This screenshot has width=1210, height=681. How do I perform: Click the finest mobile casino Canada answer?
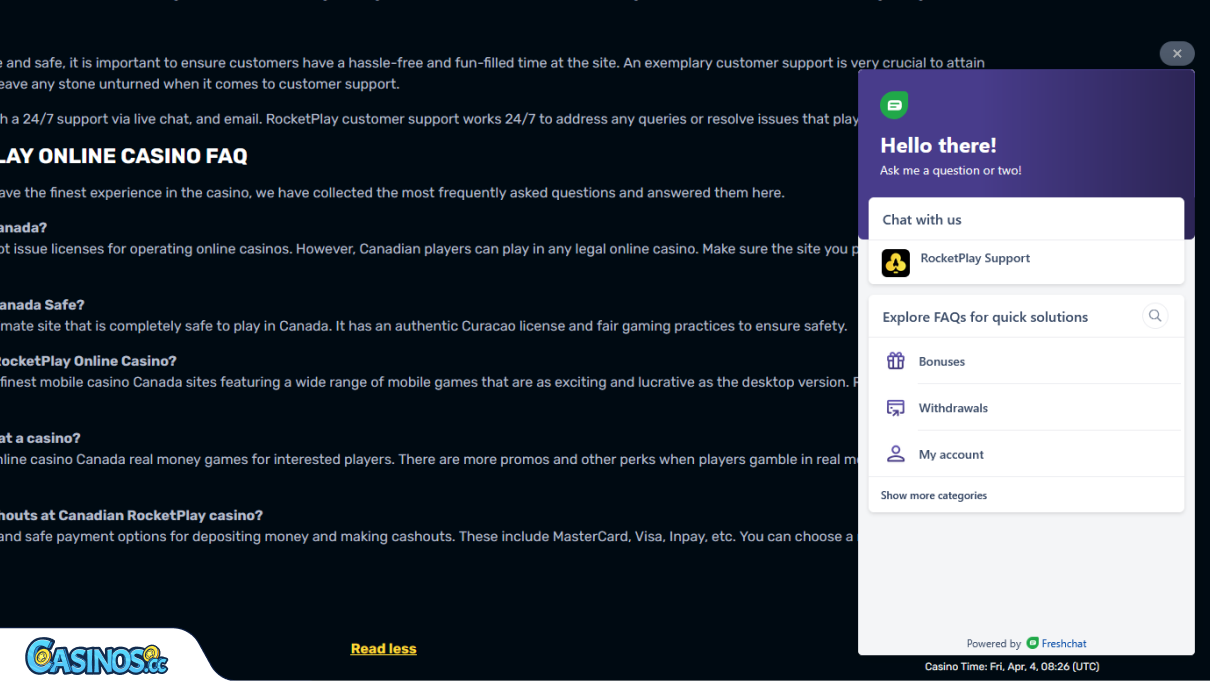[x=429, y=382]
